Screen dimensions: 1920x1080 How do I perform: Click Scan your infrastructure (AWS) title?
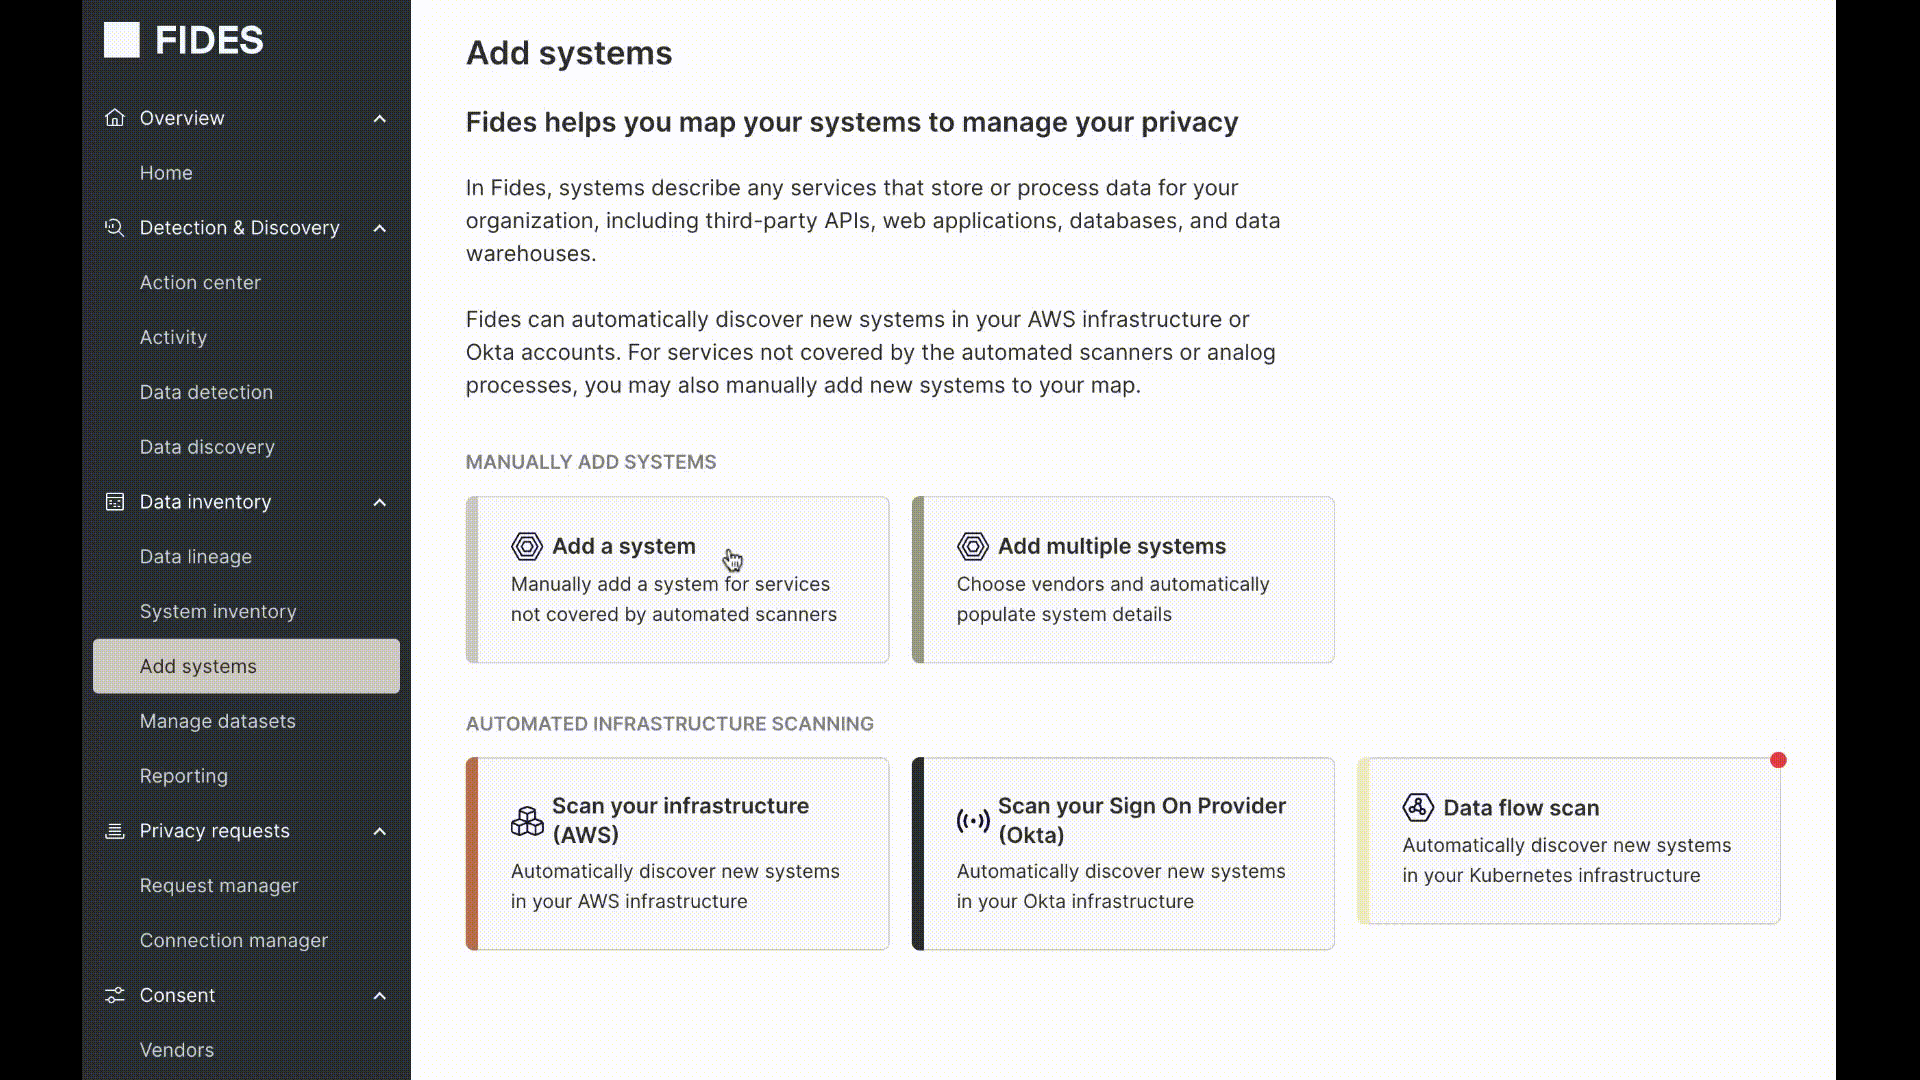coord(680,820)
